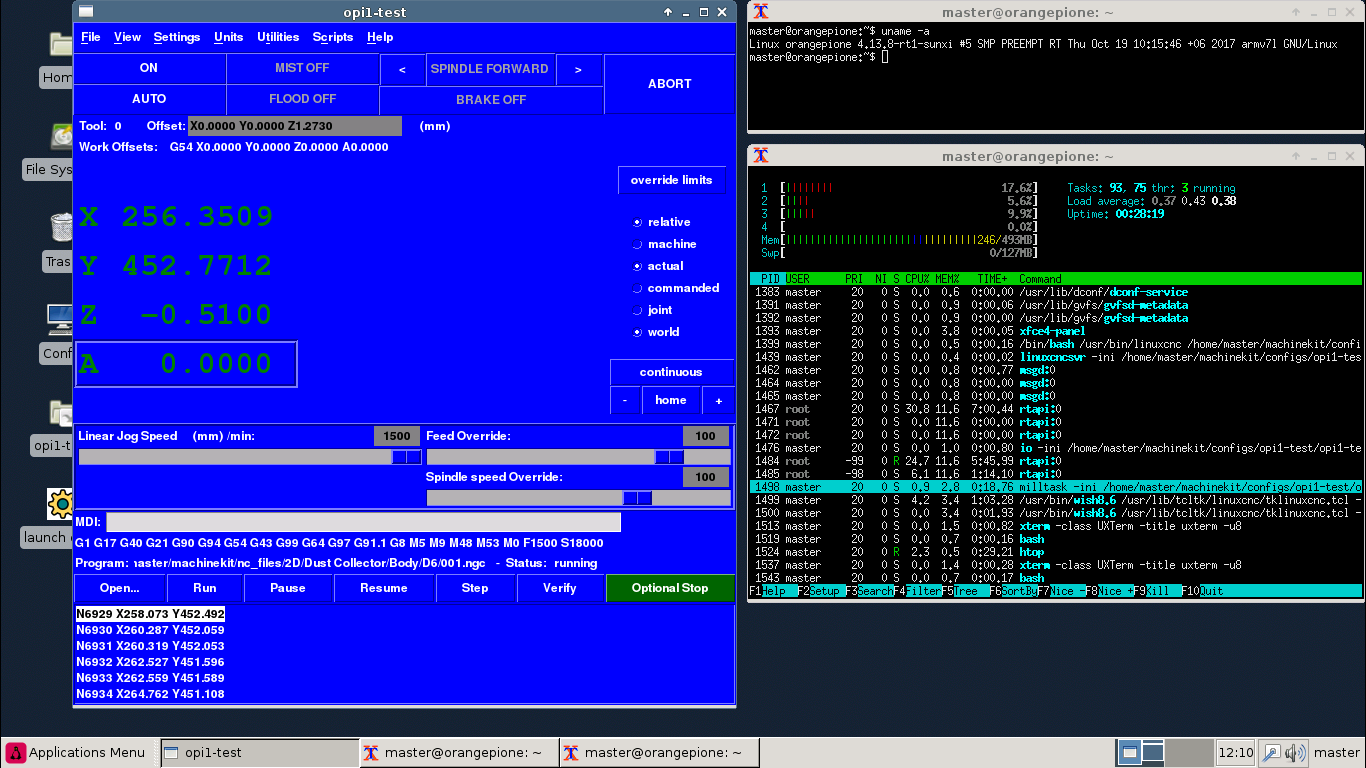Screen dimensions: 1366x768
Task: Open the File menu
Action: point(91,37)
